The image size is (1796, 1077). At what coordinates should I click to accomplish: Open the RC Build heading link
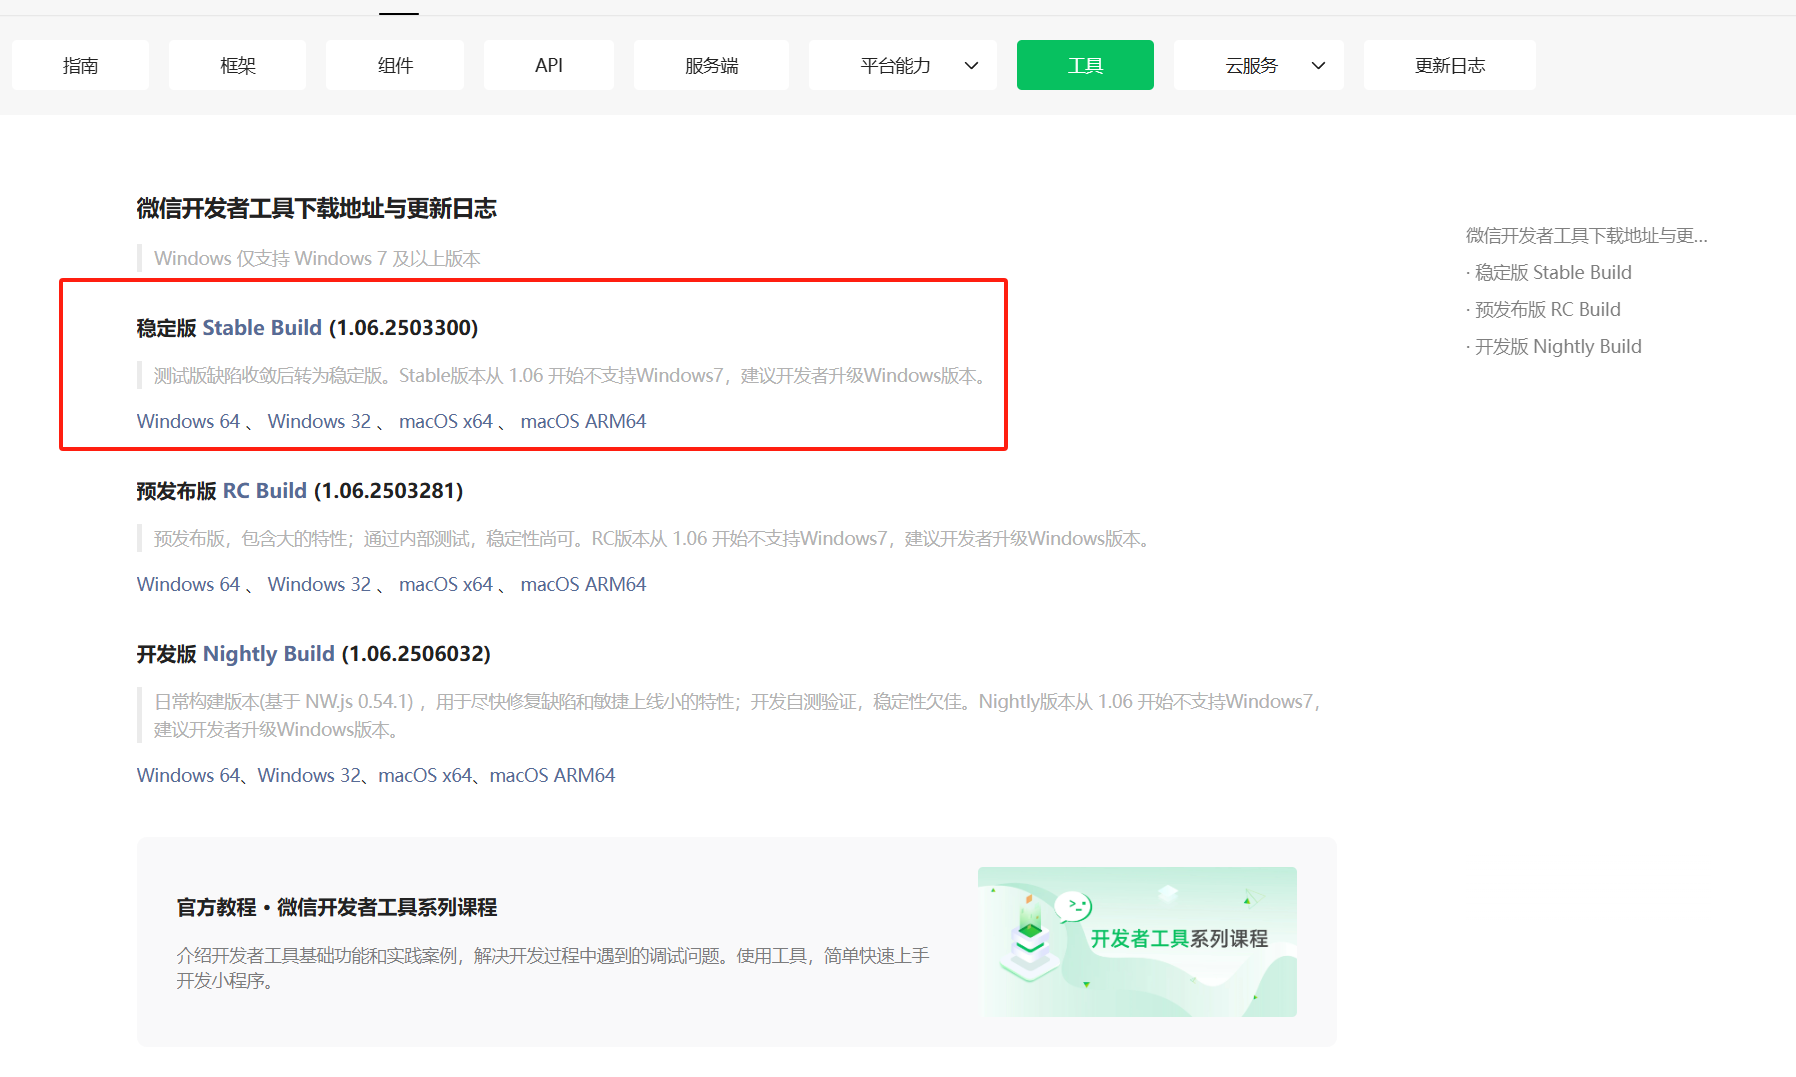265,491
